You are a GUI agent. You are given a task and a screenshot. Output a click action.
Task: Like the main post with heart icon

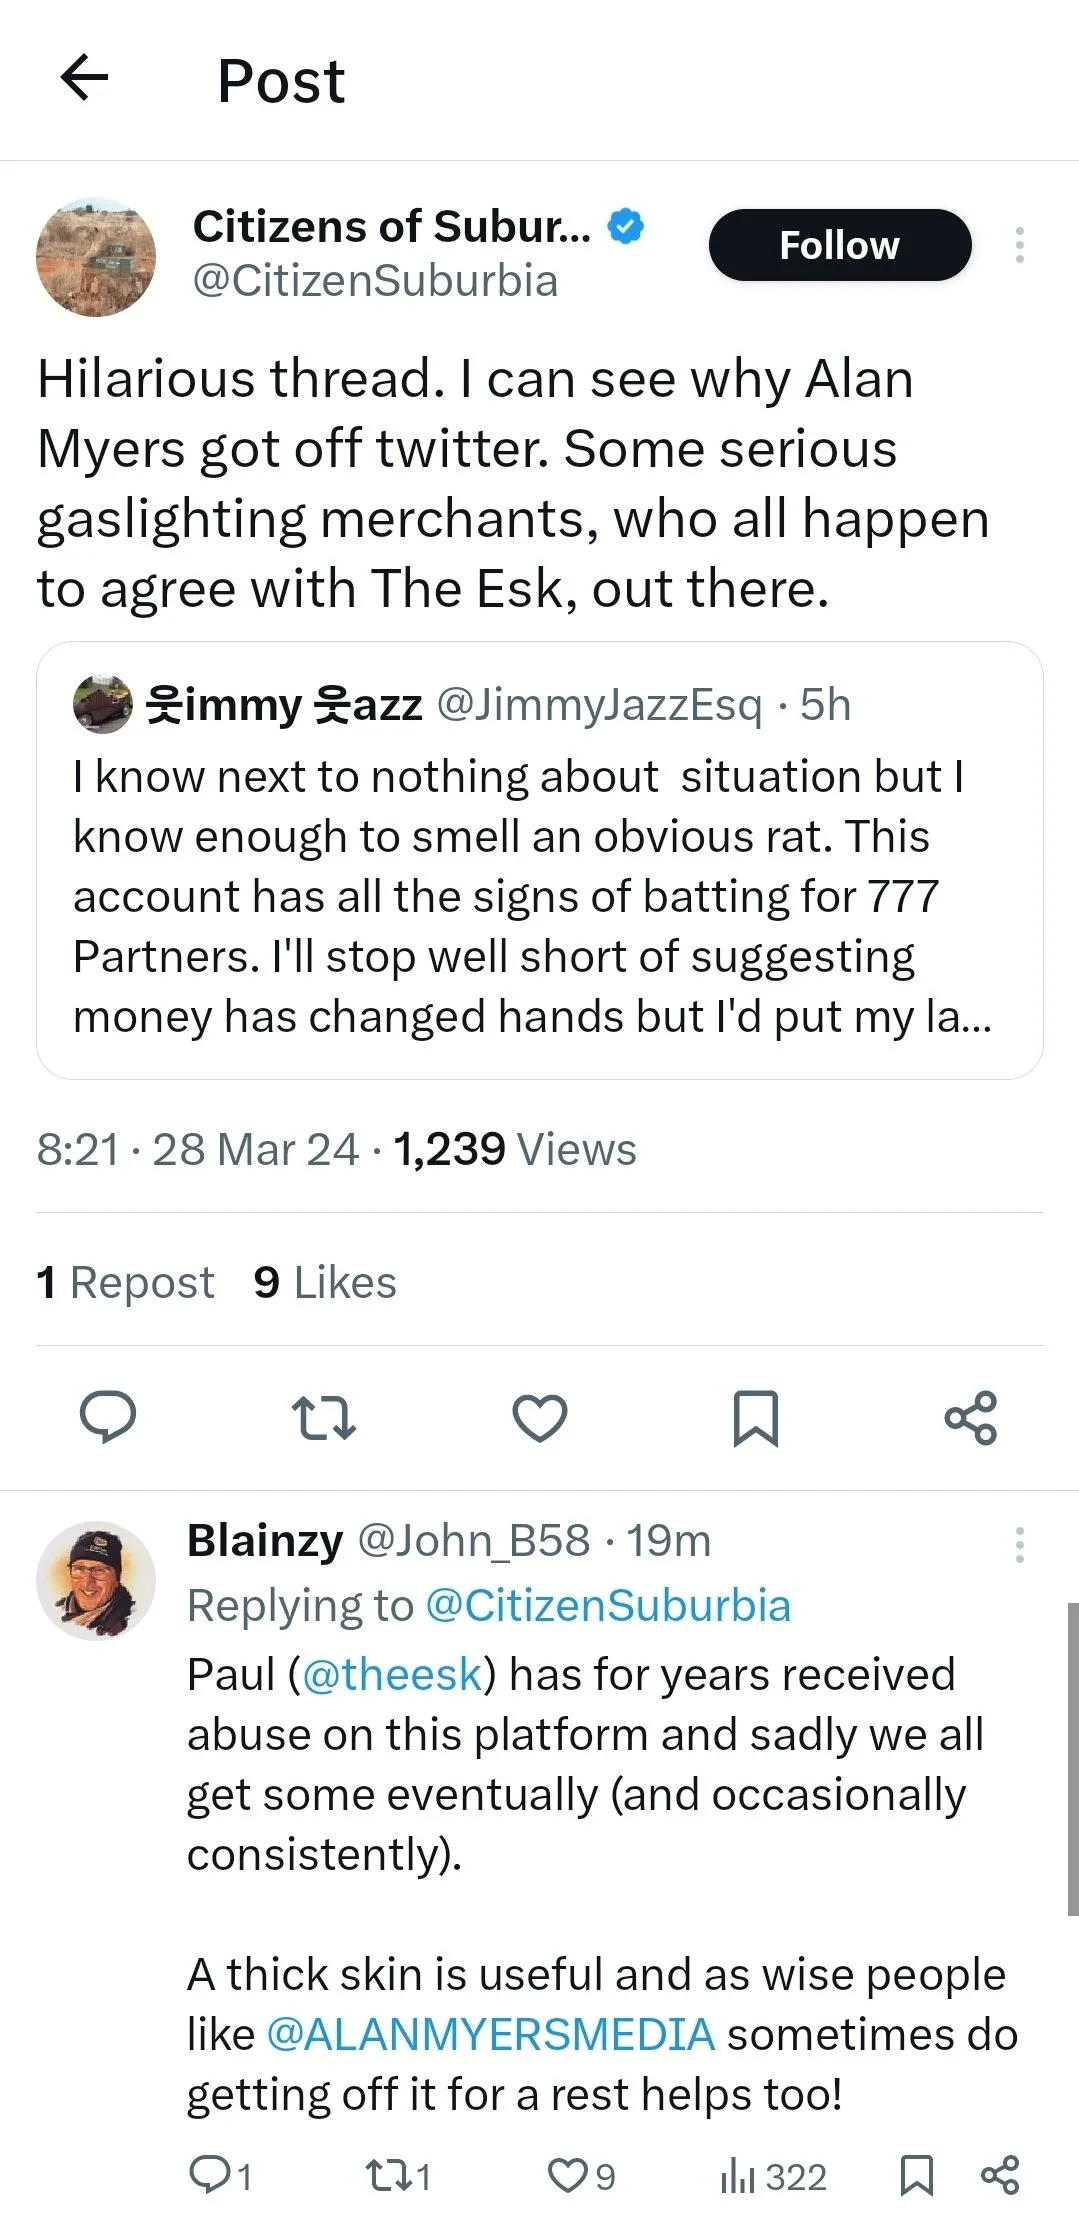(x=540, y=1417)
